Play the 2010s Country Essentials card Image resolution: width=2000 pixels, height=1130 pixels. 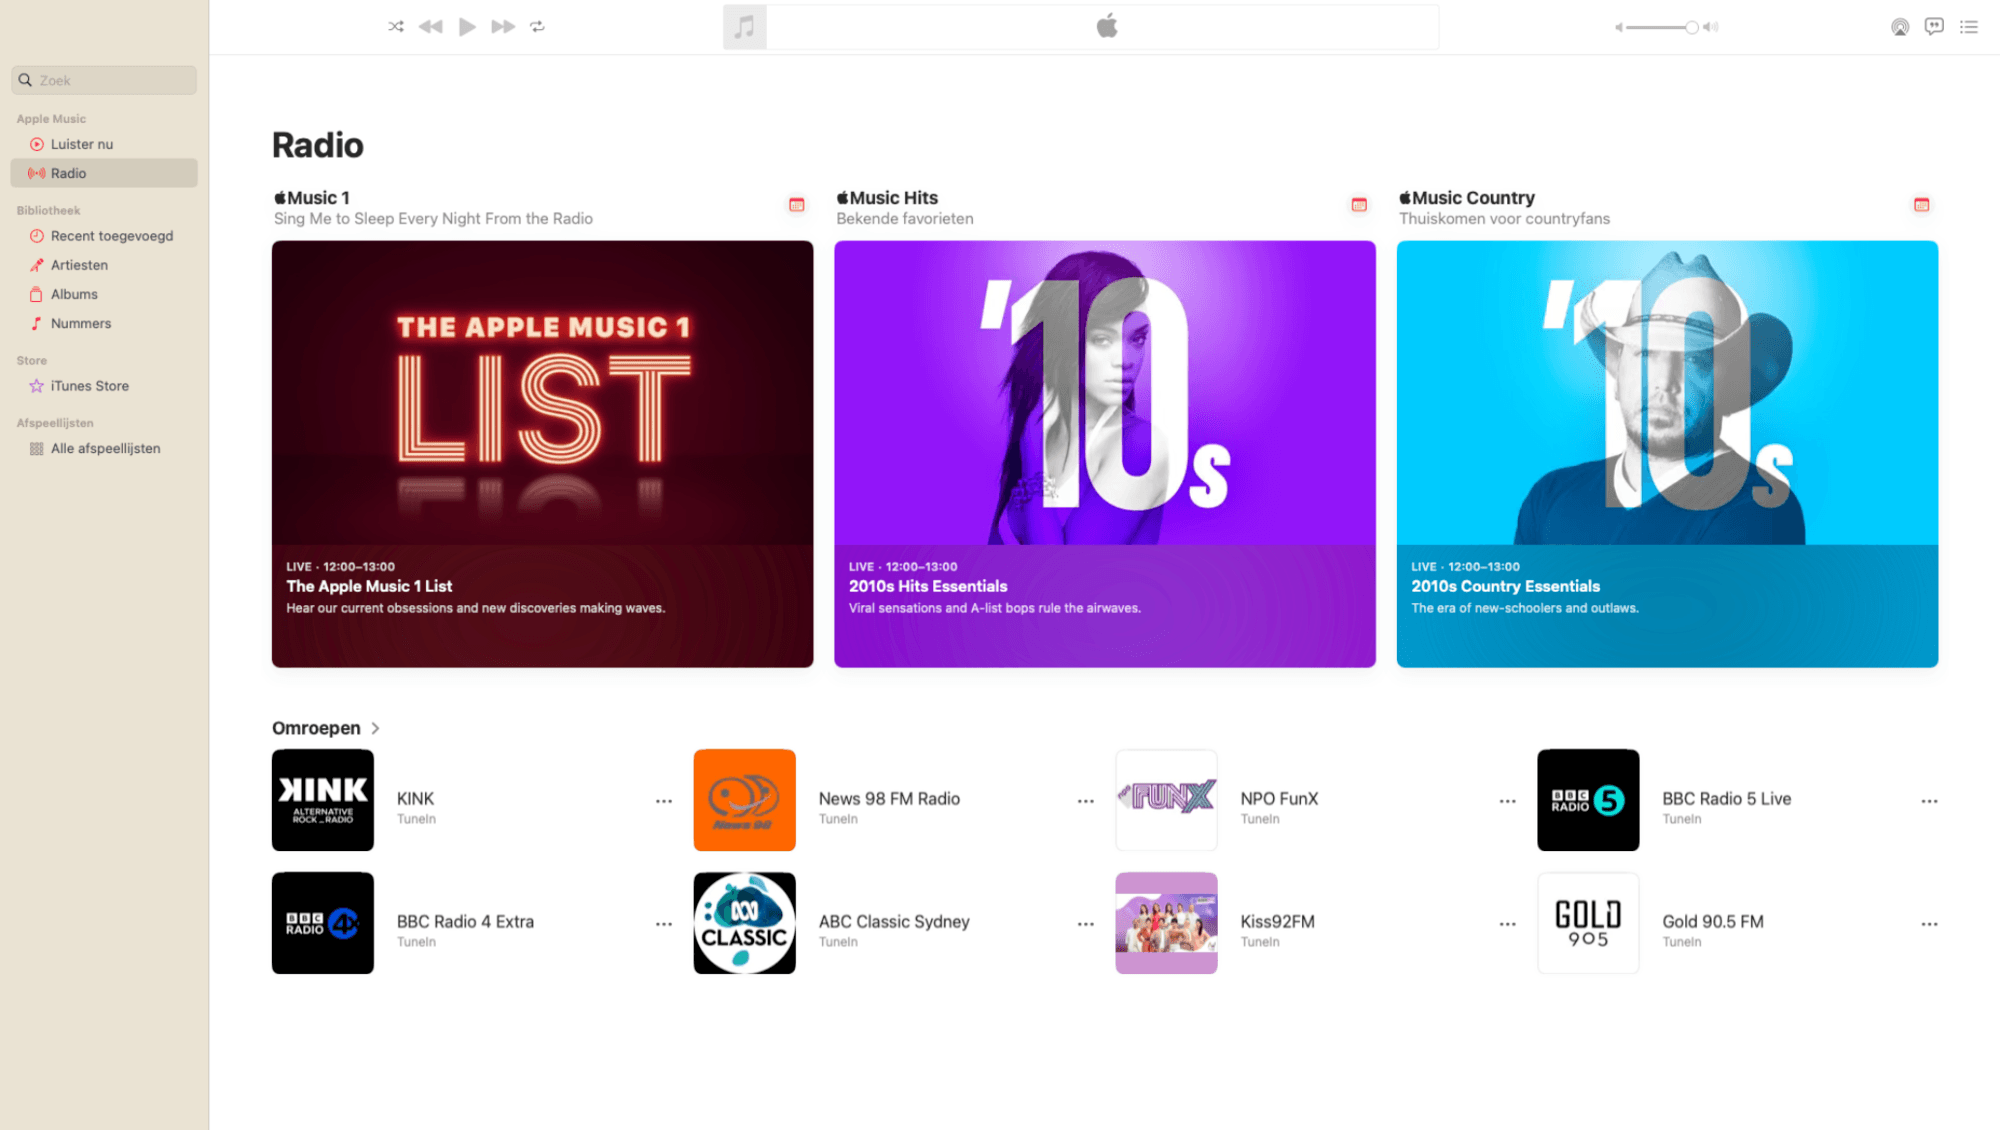point(1667,454)
